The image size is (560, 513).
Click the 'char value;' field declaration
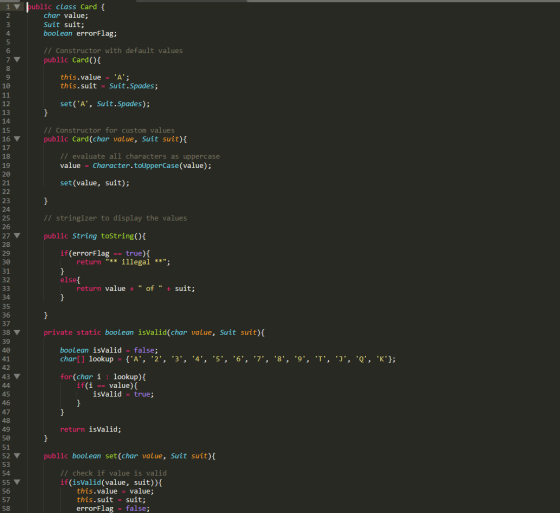(x=66, y=16)
